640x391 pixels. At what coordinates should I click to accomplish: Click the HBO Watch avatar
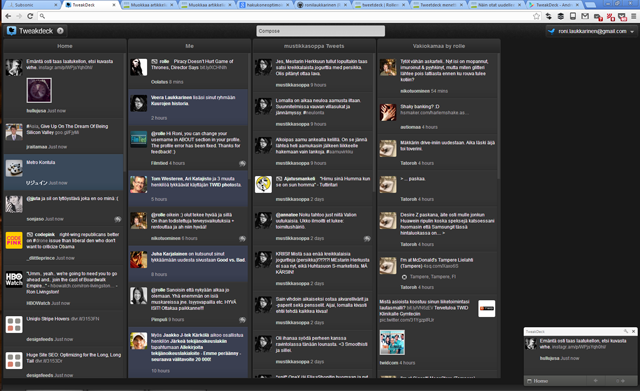(14, 279)
